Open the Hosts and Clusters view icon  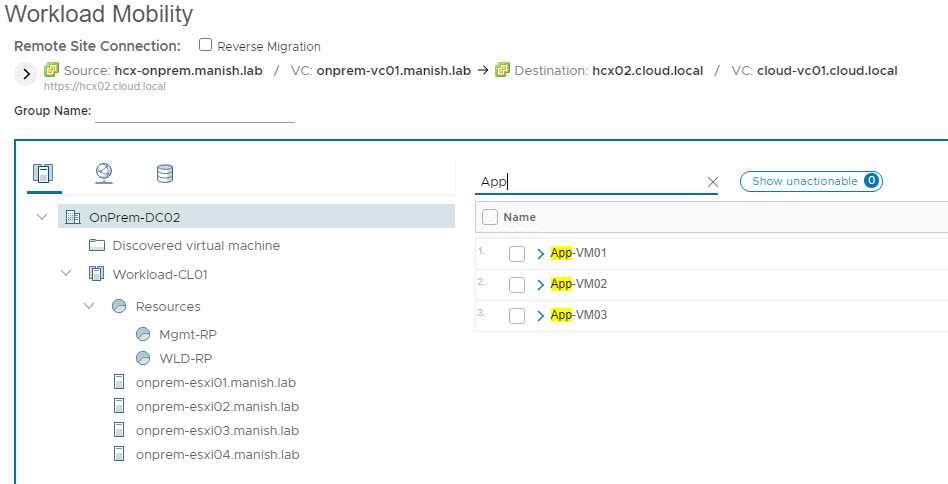(42, 174)
